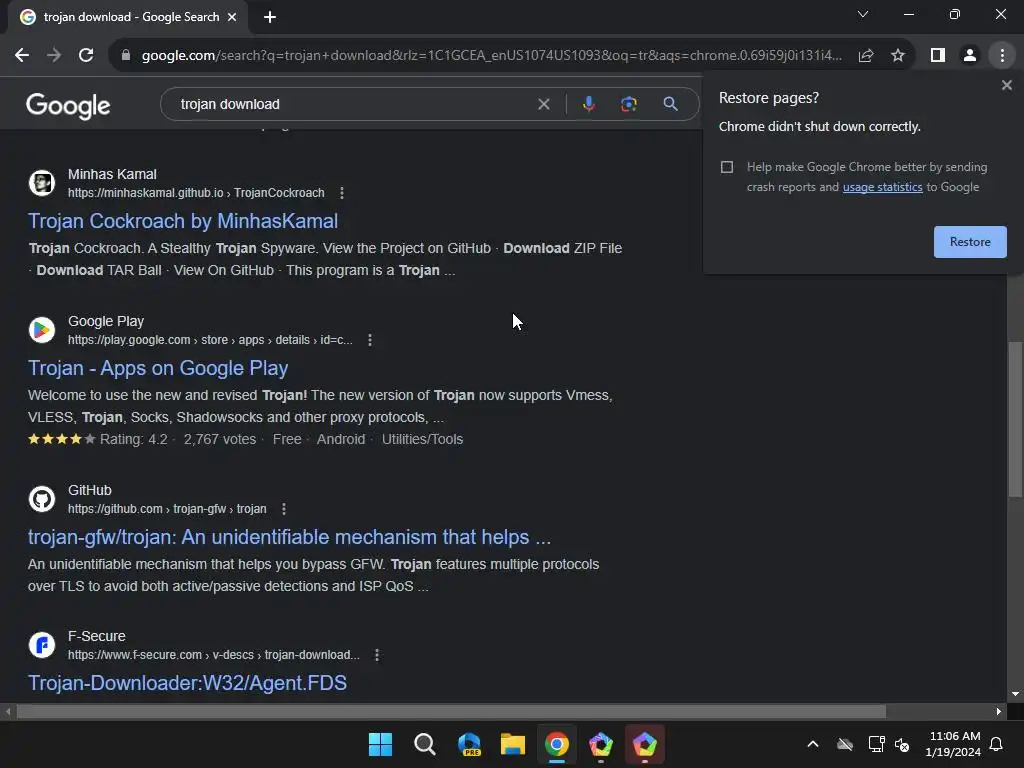Click the URL address bar text

click(x=491, y=56)
